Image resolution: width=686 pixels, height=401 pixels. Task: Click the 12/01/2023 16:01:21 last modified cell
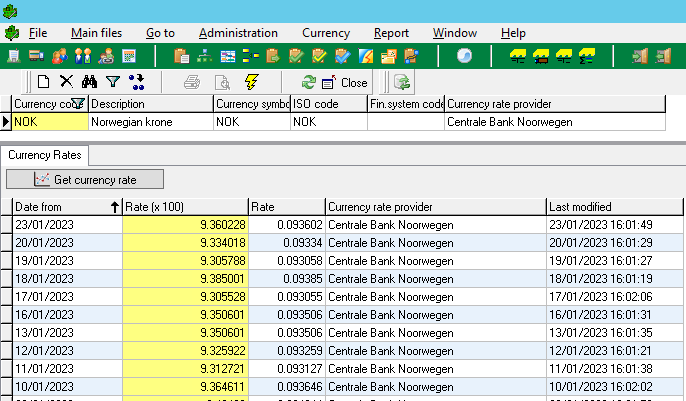click(615, 351)
